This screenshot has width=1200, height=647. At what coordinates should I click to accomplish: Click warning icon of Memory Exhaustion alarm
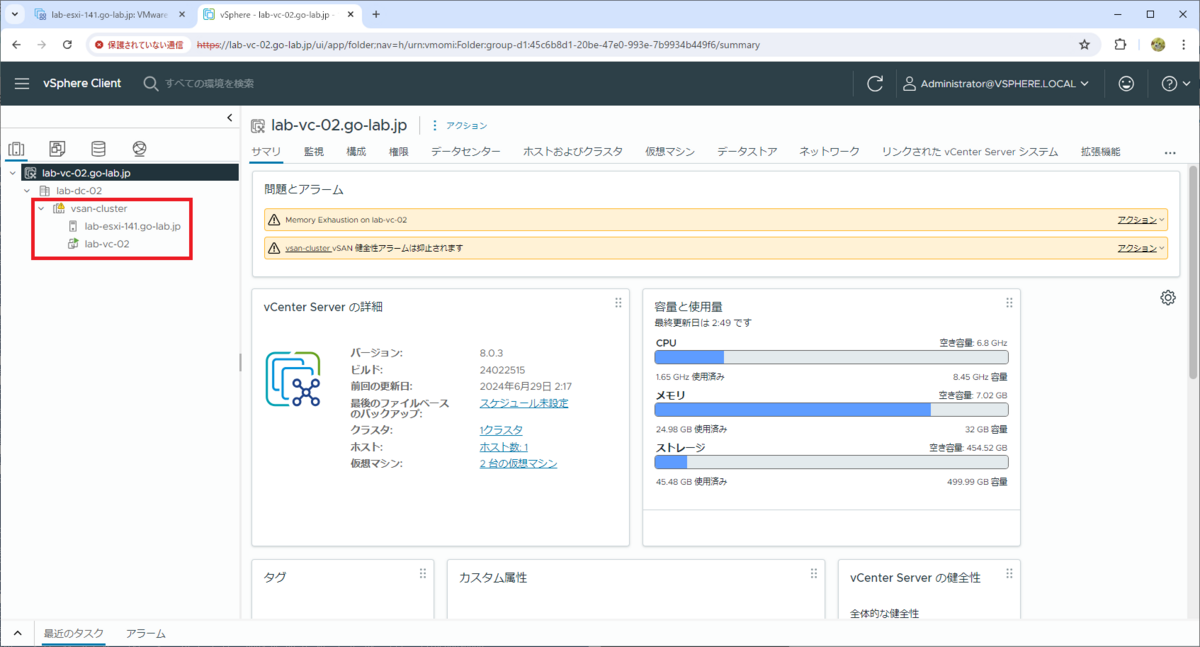pos(274,220)
